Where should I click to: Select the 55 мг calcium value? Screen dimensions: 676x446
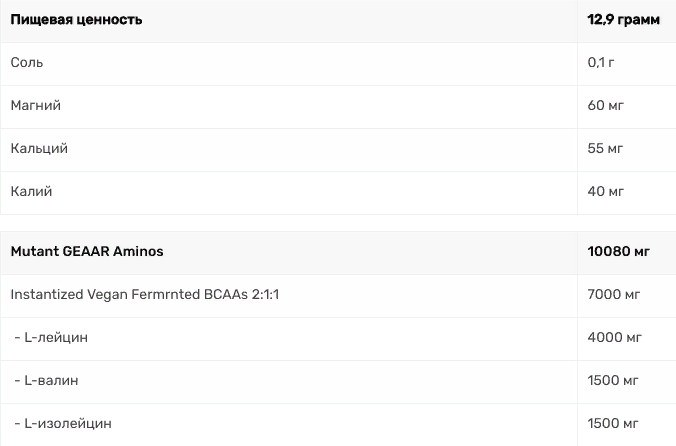click(605, 149)
